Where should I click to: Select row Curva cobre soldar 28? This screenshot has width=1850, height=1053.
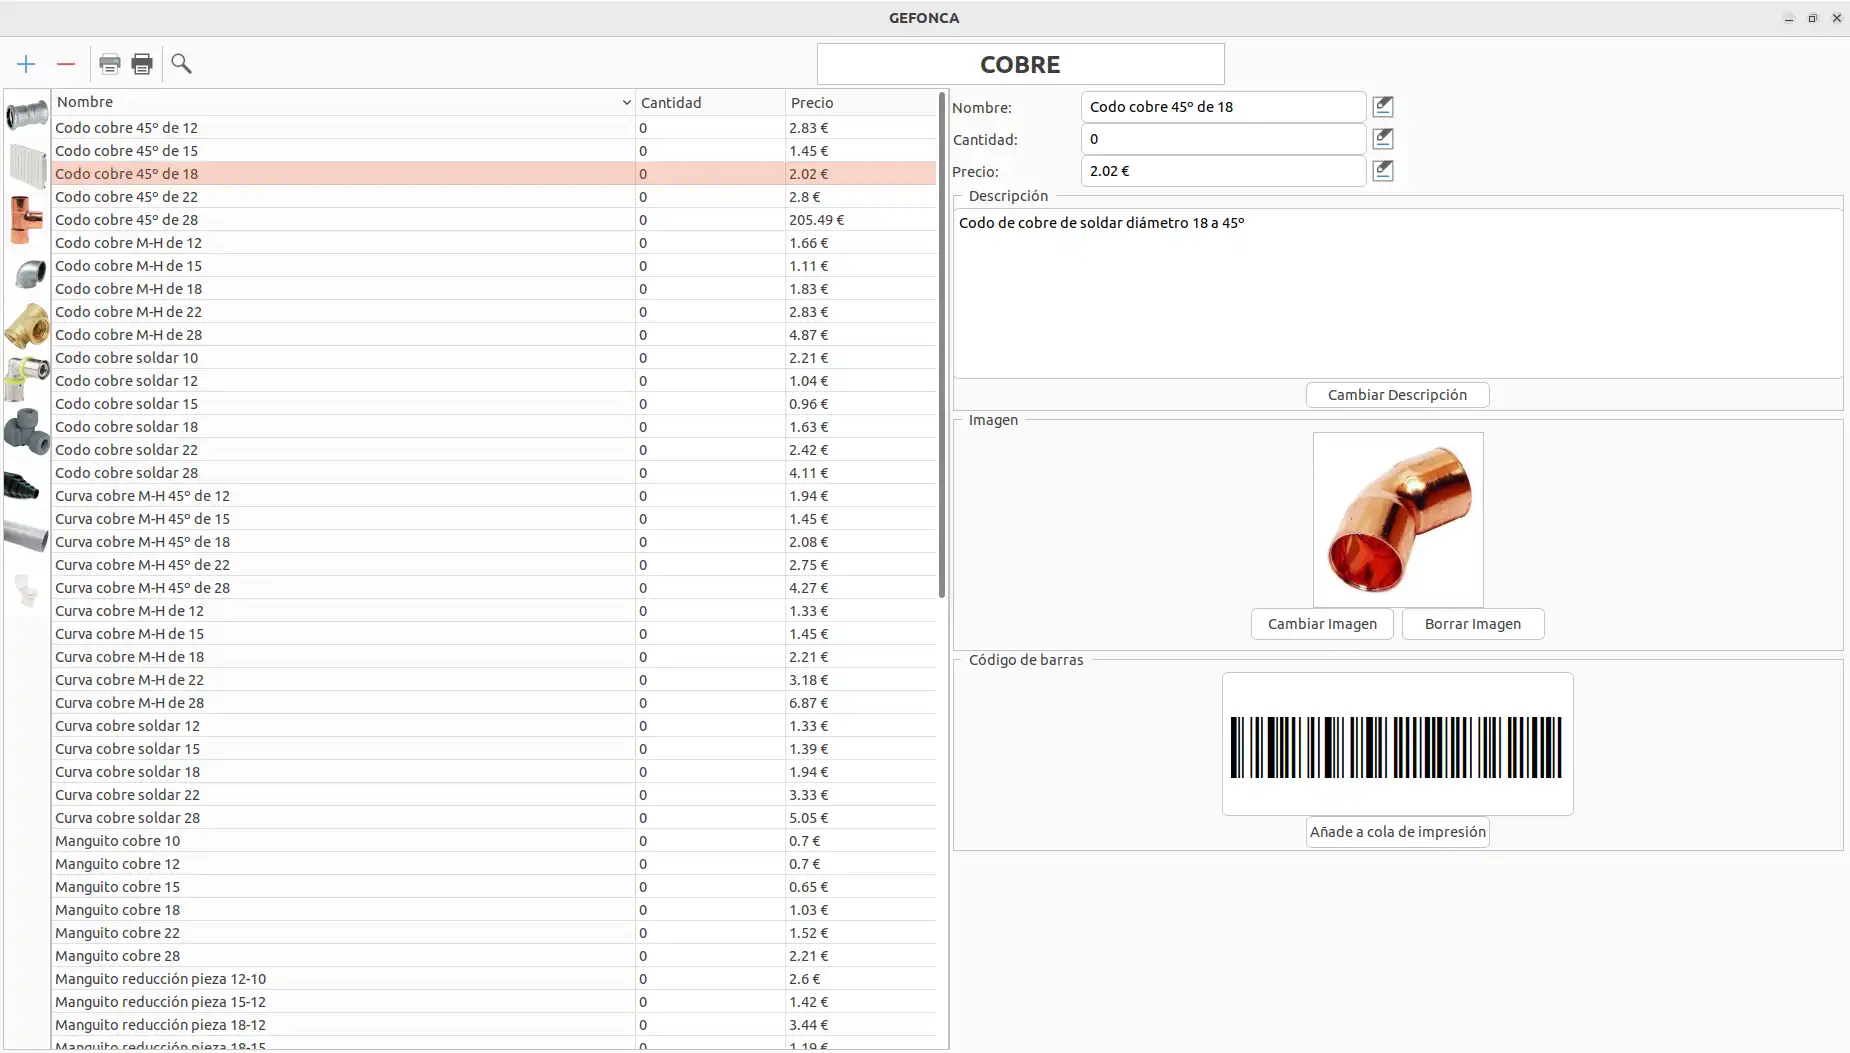click(x=494, y=818)
